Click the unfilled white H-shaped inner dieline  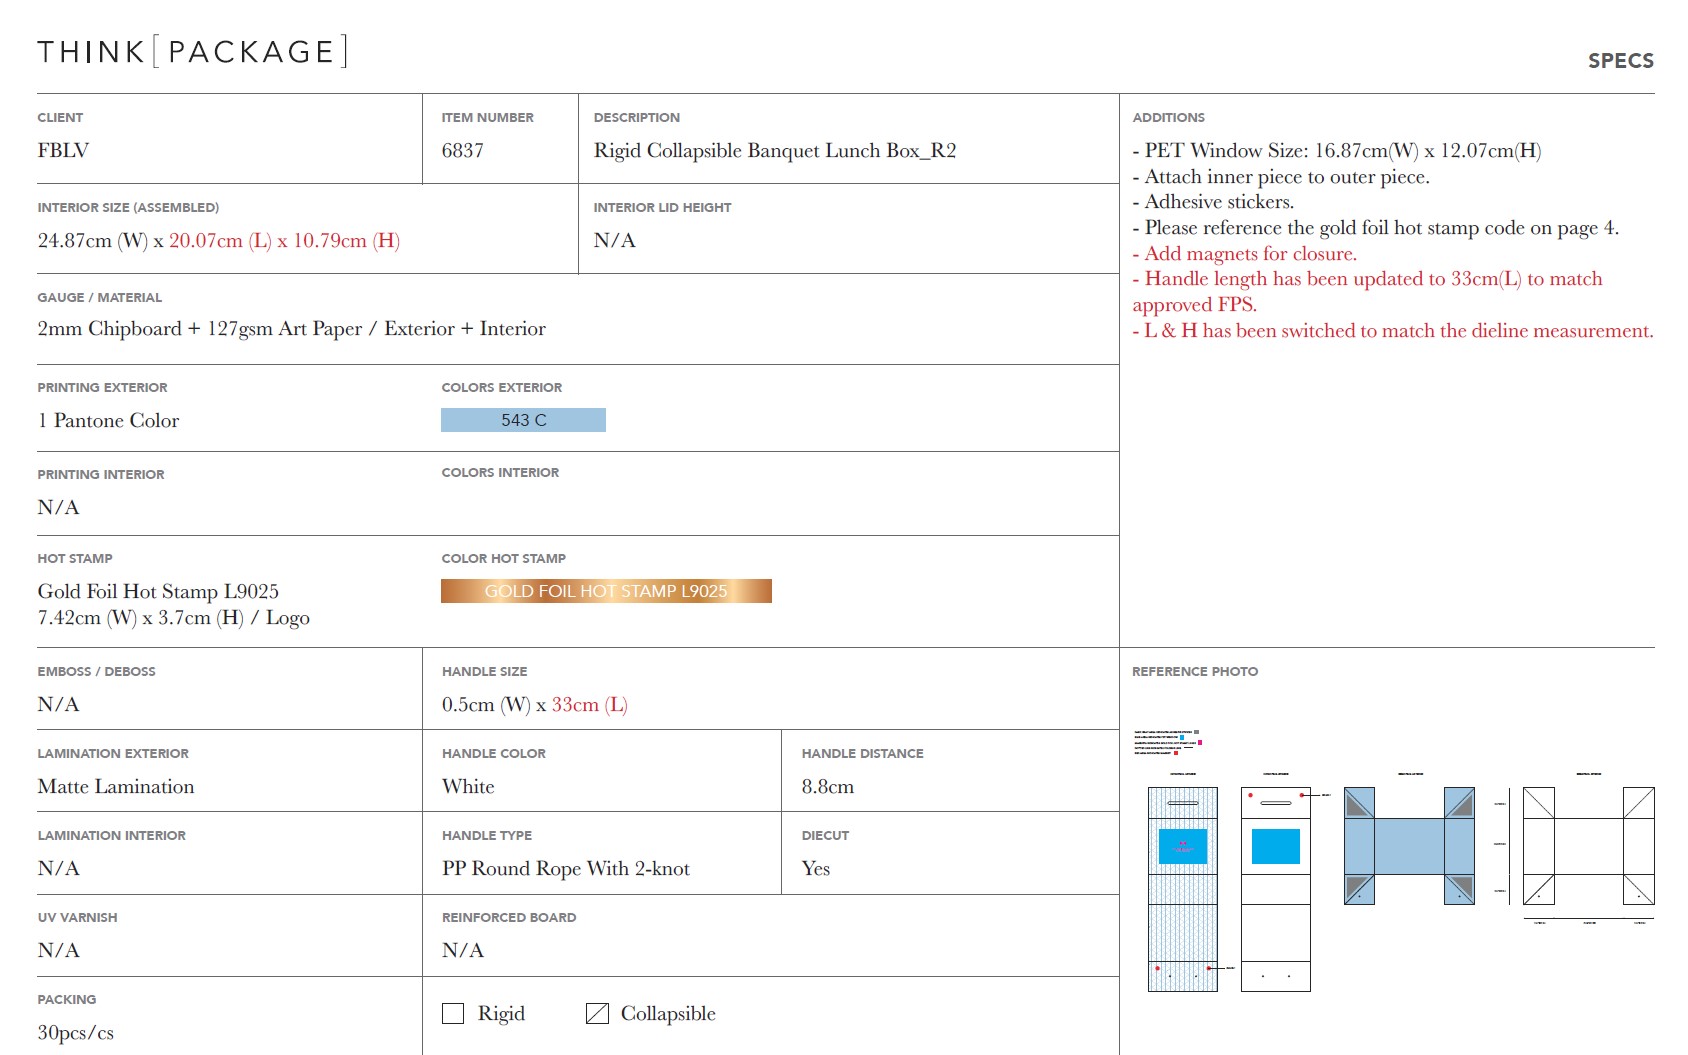(x=1587, y=846)
